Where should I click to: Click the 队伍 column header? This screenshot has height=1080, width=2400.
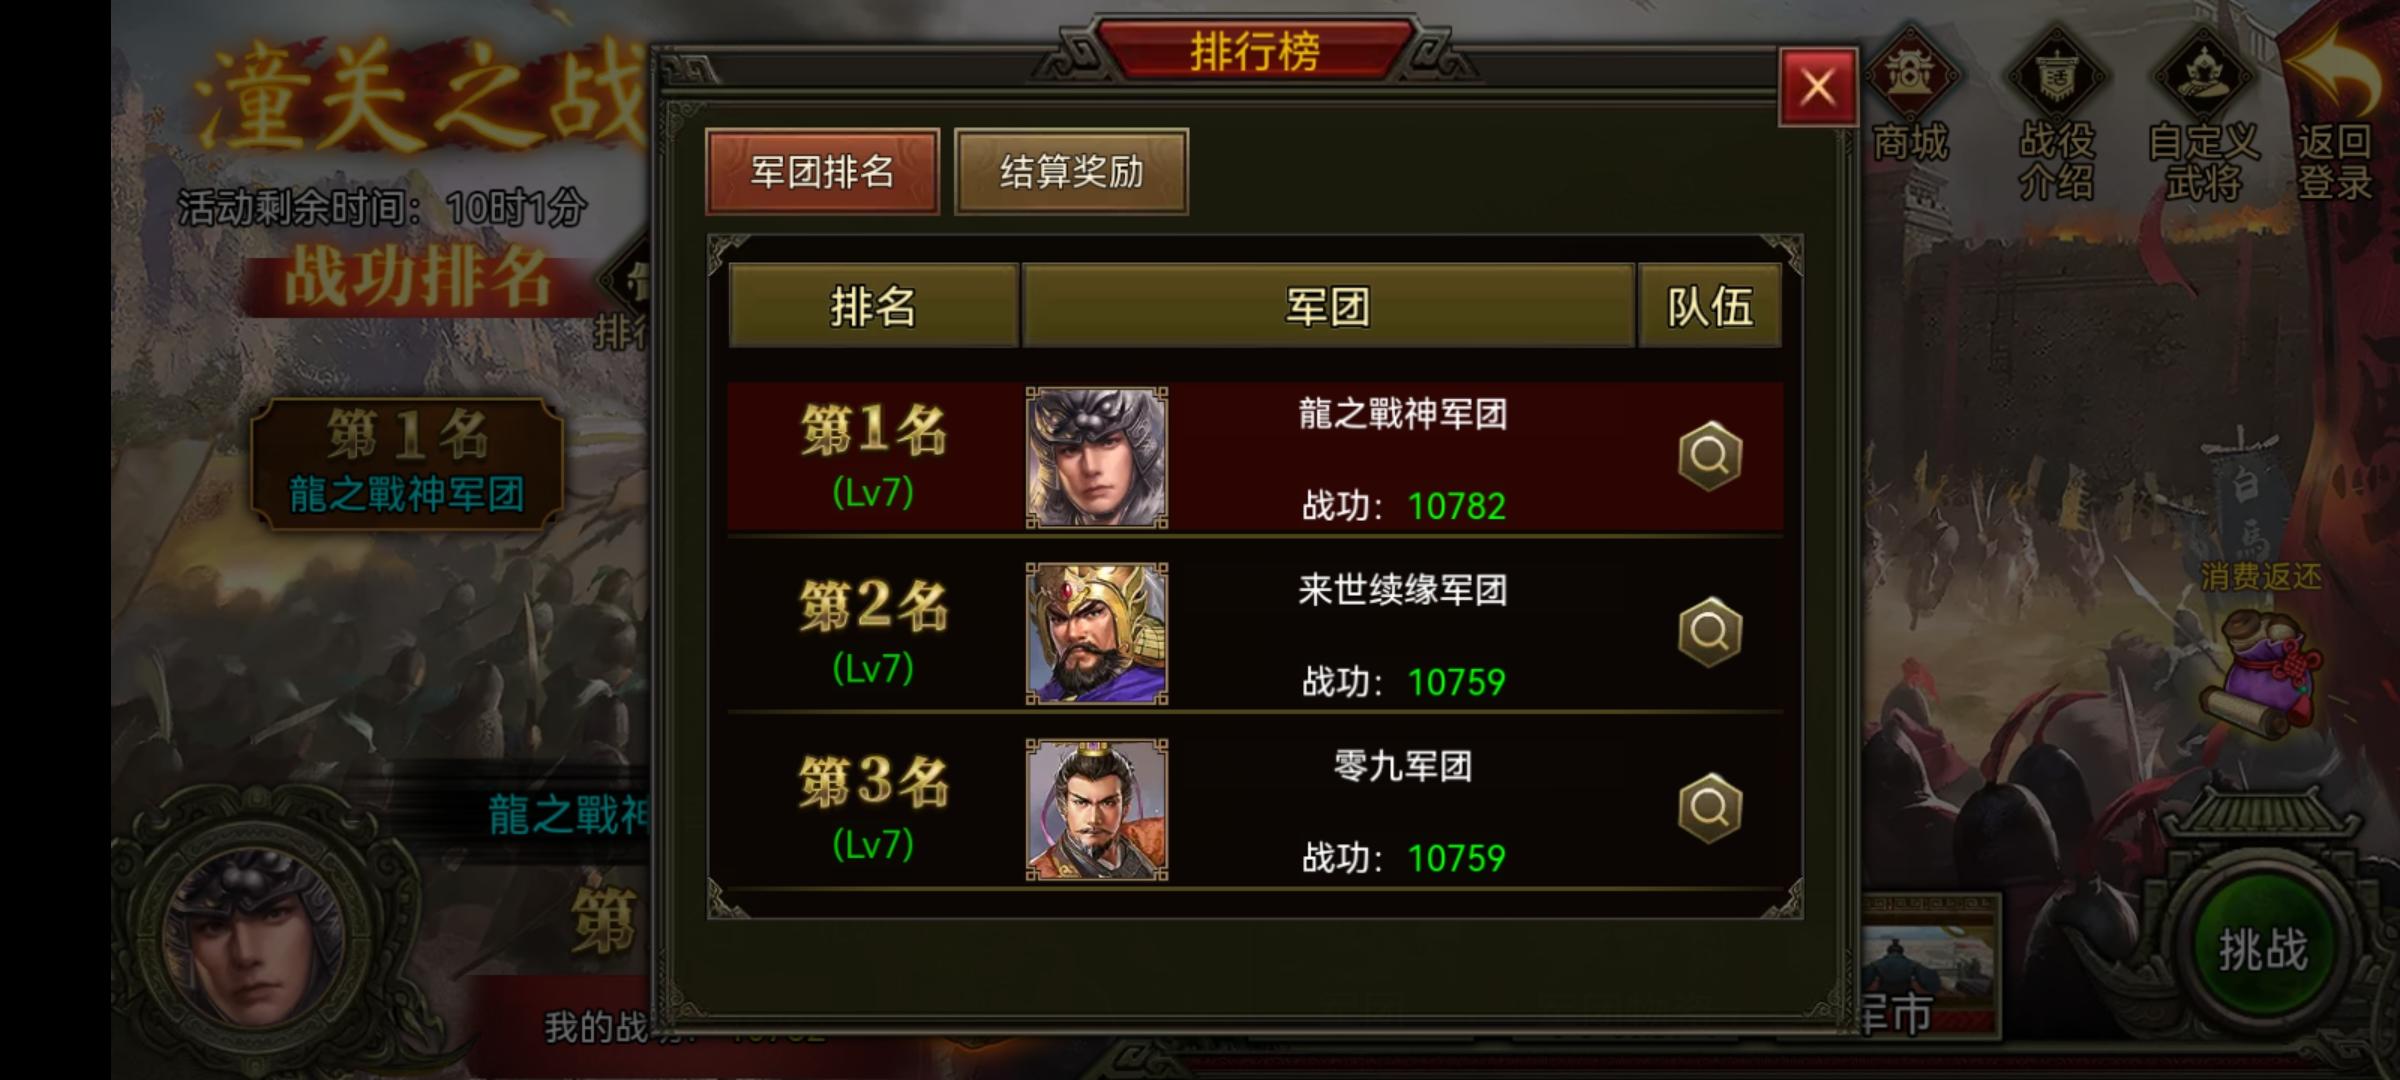(1710, 306)
